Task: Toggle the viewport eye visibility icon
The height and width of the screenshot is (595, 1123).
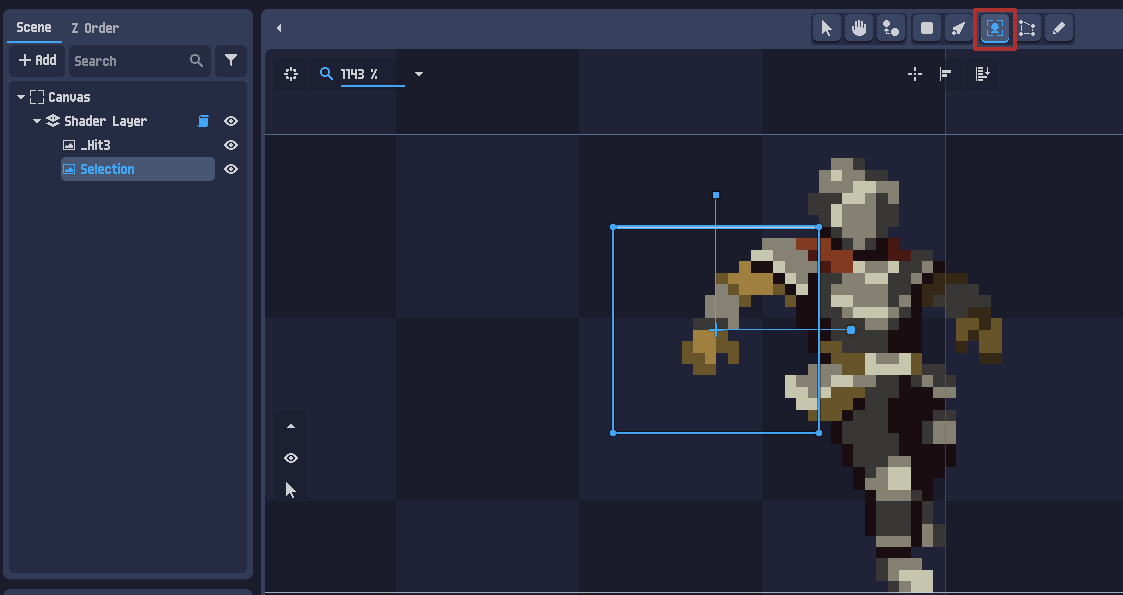Action: (x=291, y=458)
